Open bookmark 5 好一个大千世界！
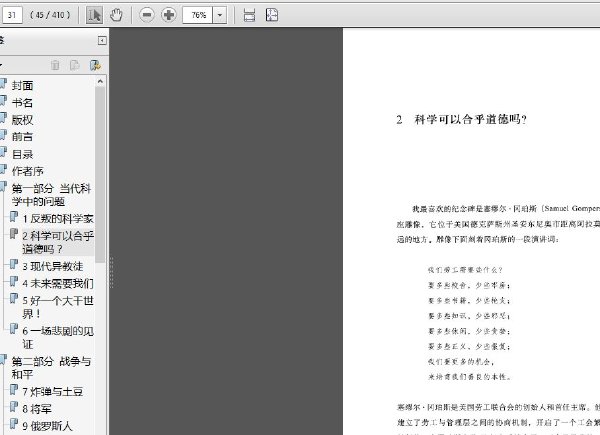This screenshot has height=435, width=600. coord(58,307)
